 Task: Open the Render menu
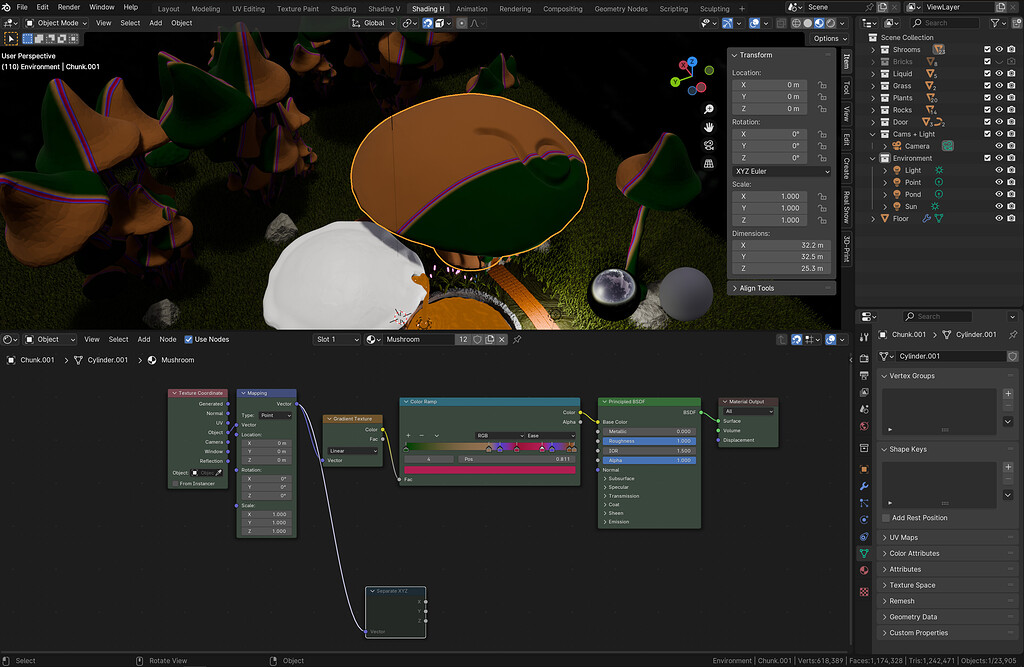68,7
